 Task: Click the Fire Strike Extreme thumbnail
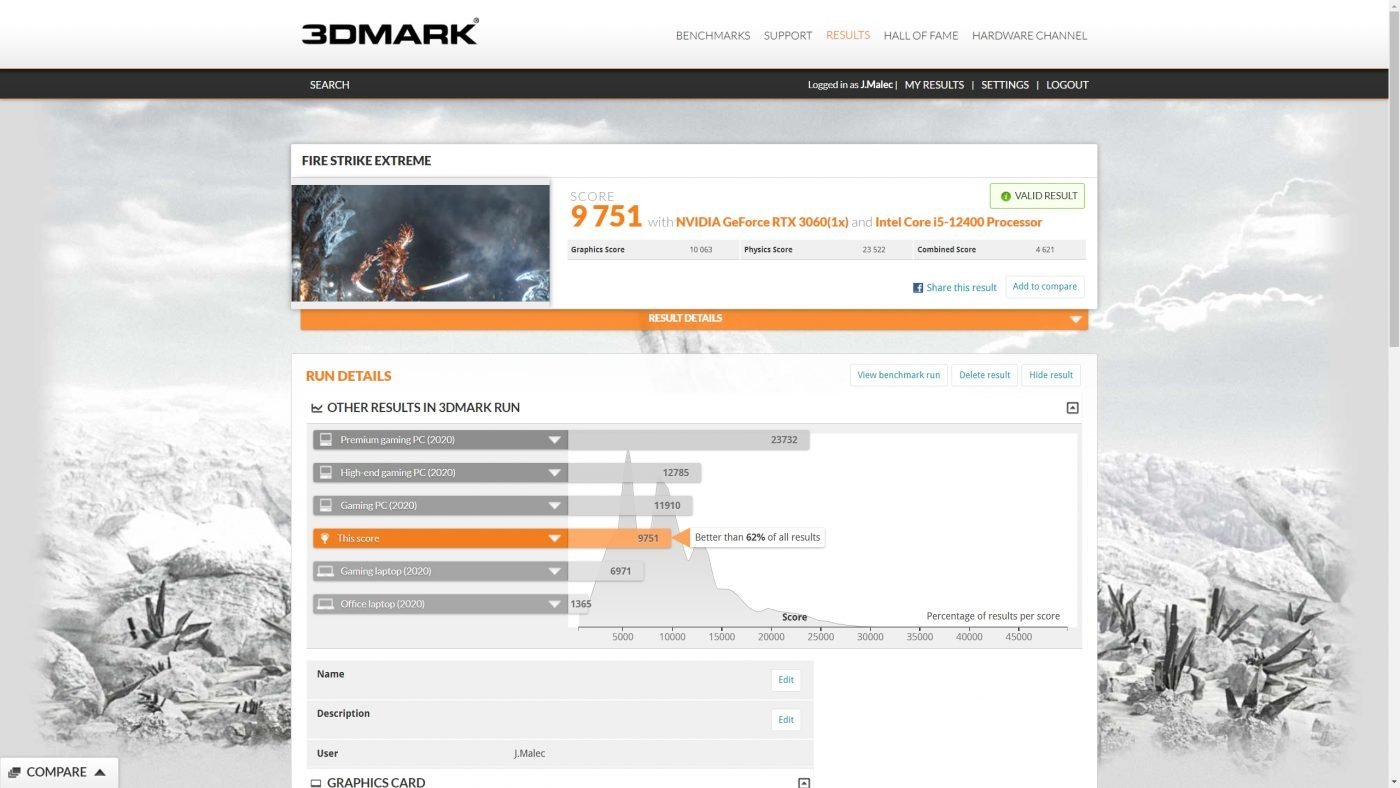[x=420, y=243]
